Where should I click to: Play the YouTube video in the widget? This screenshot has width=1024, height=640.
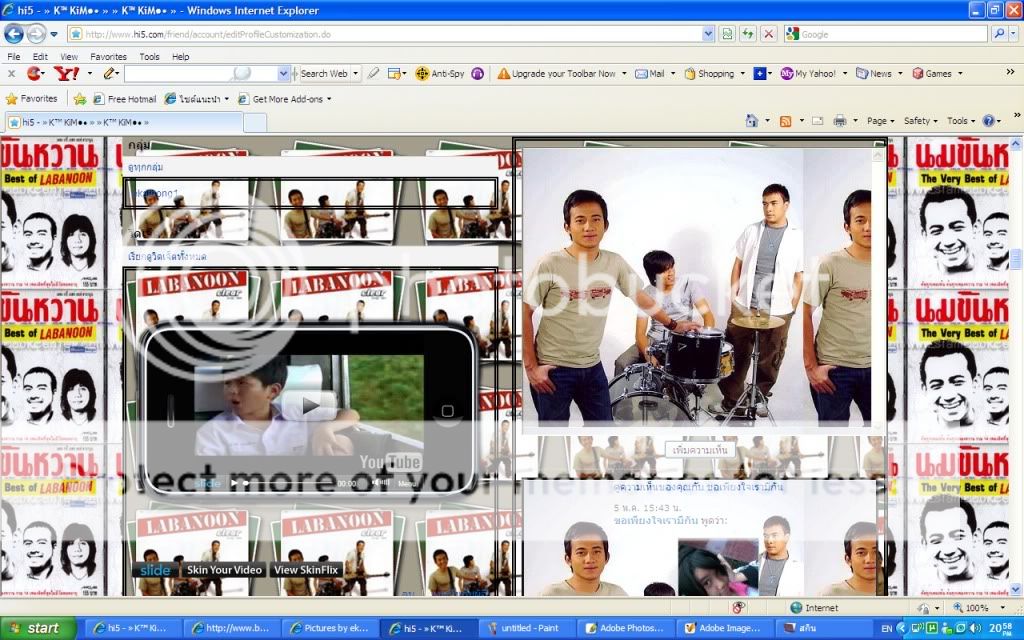[310, 404]
